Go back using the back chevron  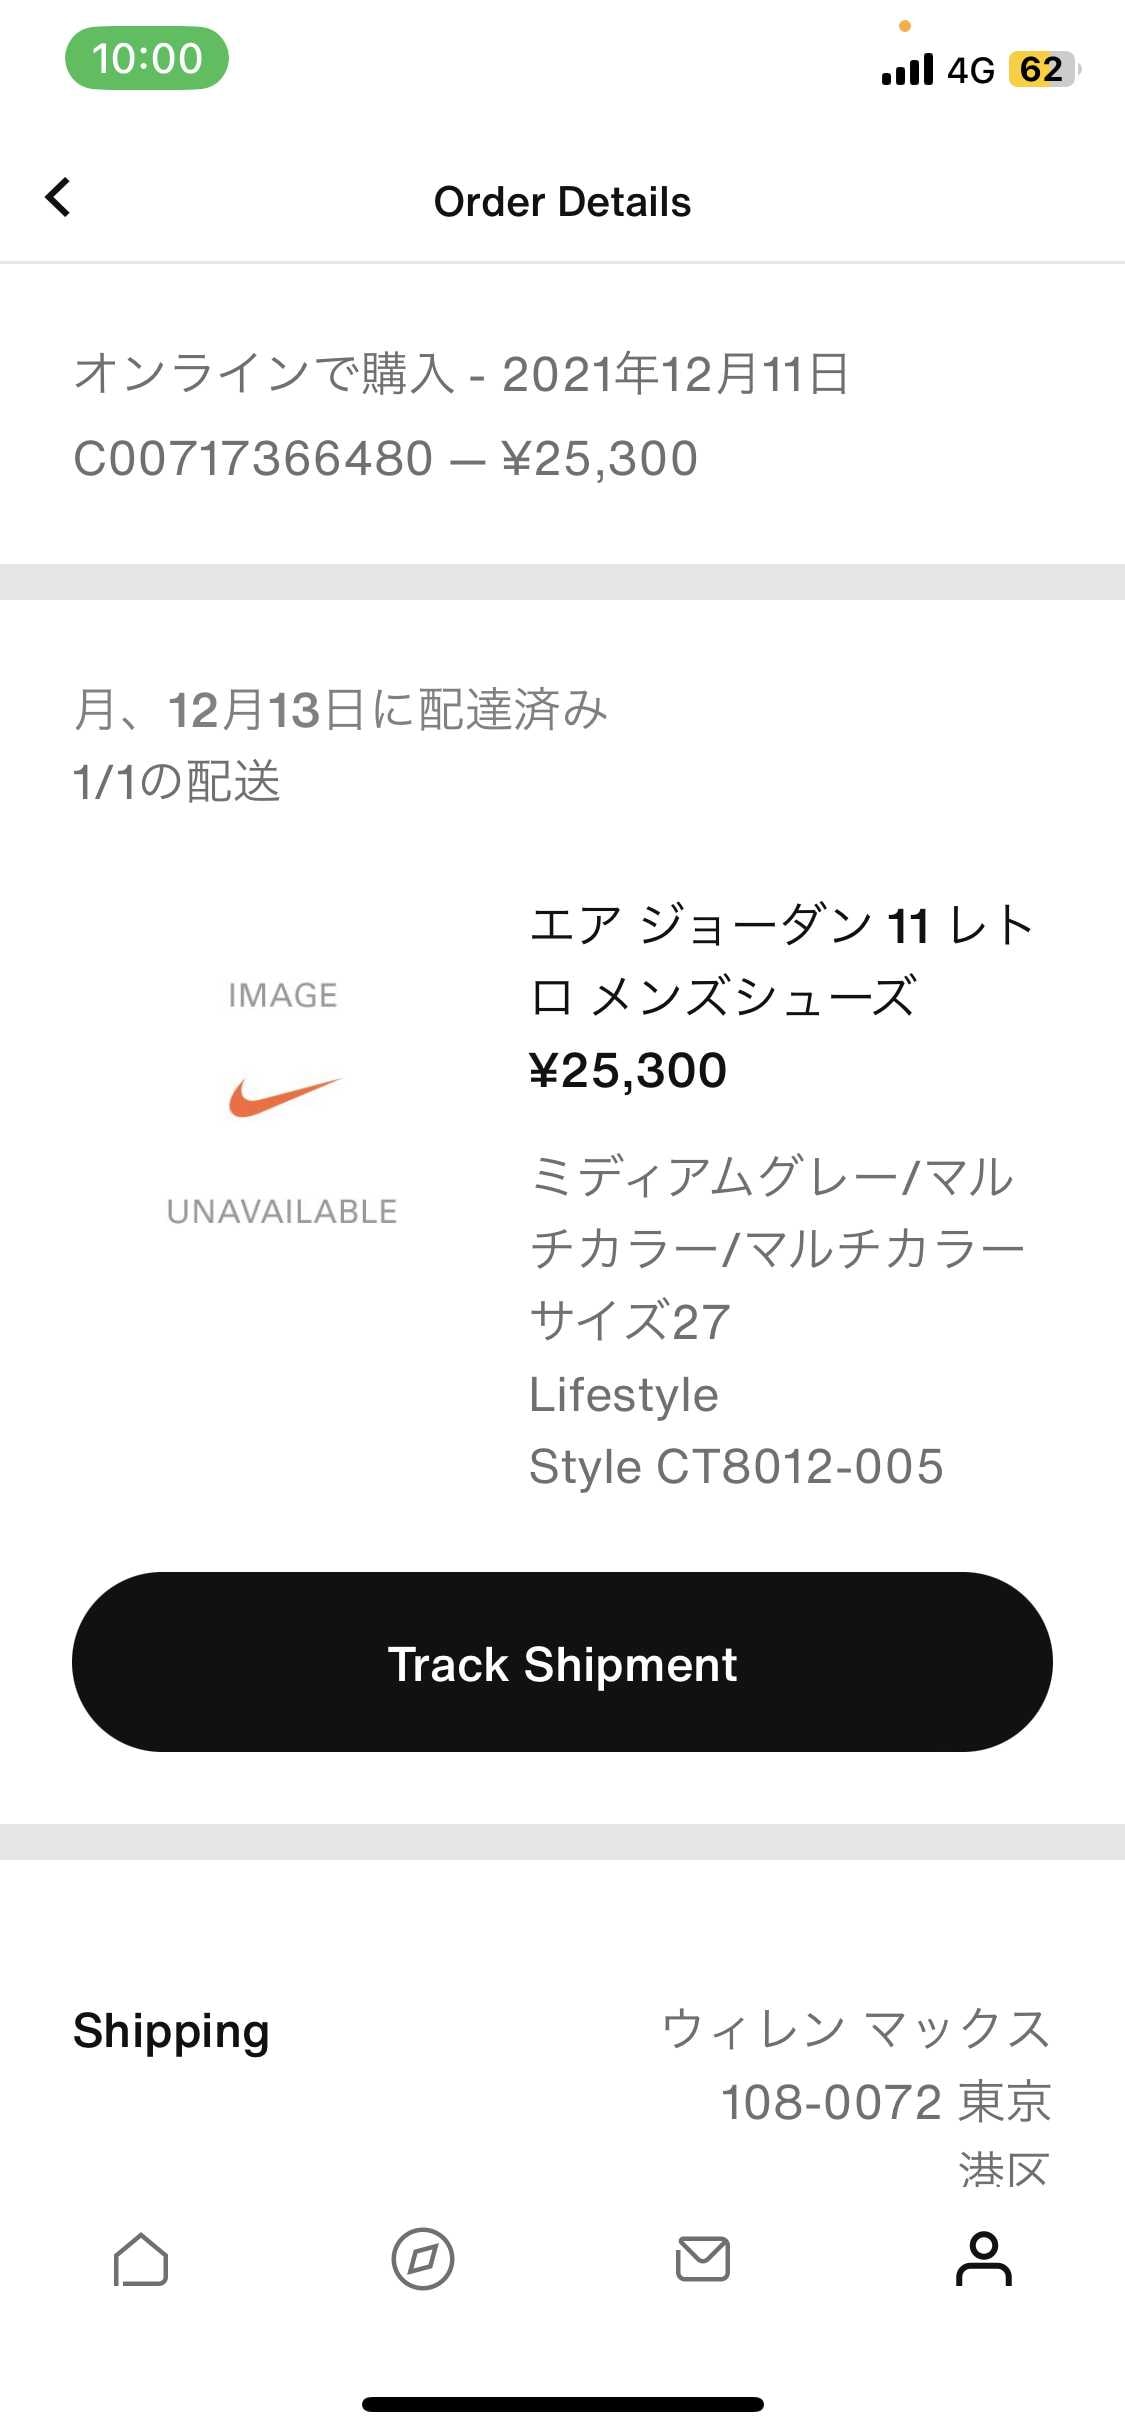[x=58, y=198]
